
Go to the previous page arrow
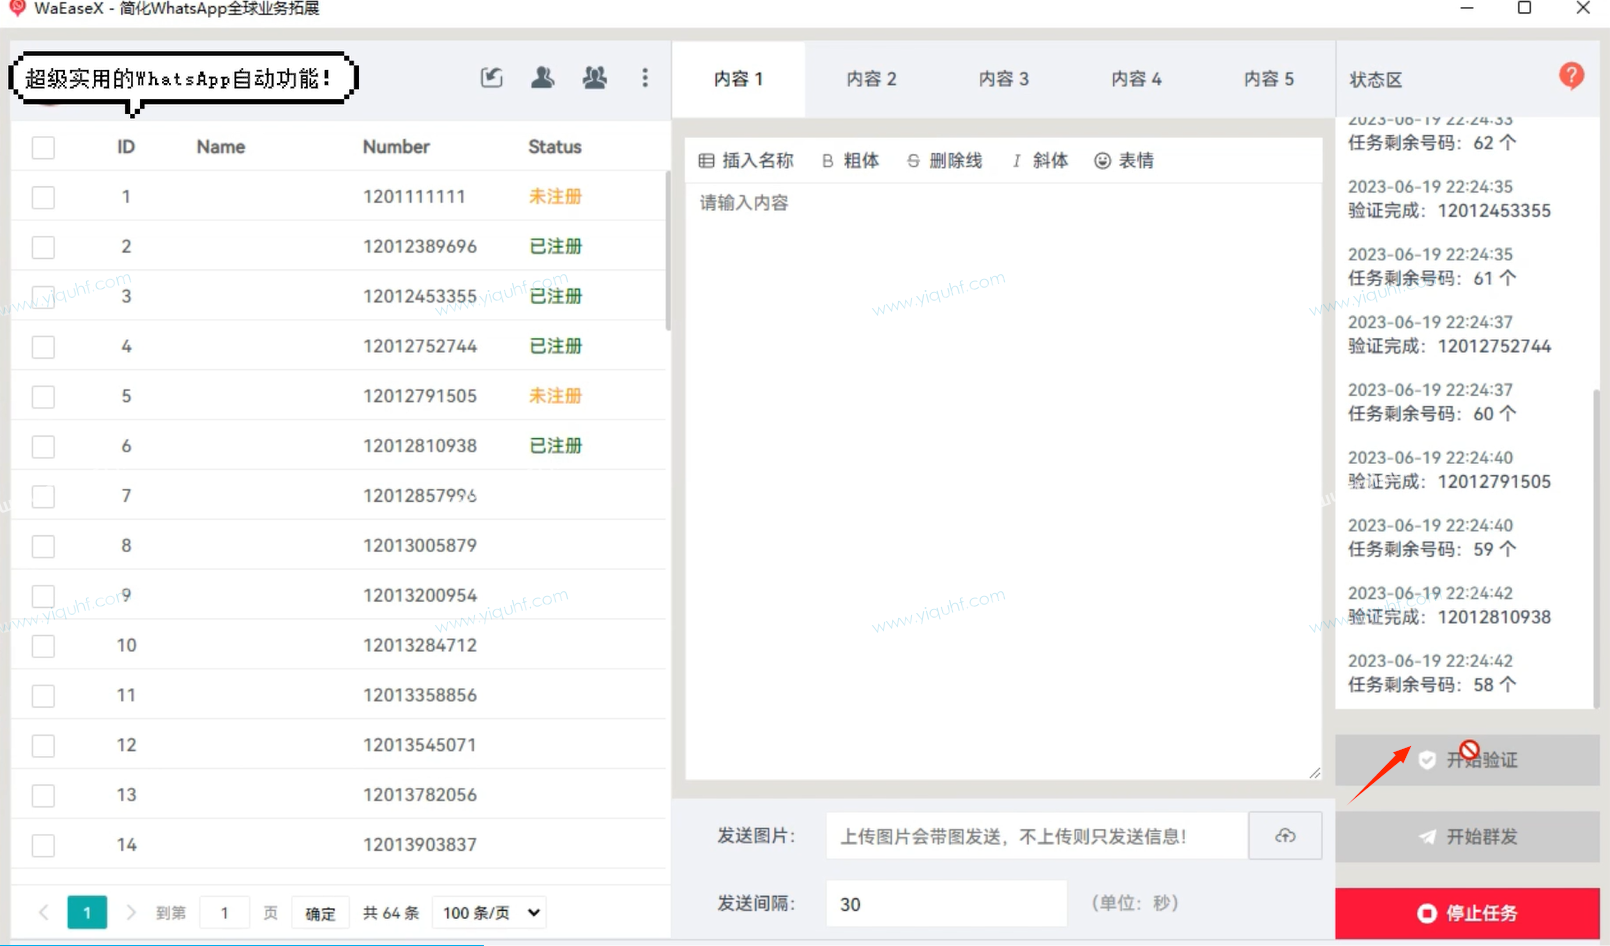tap(44, 912)
